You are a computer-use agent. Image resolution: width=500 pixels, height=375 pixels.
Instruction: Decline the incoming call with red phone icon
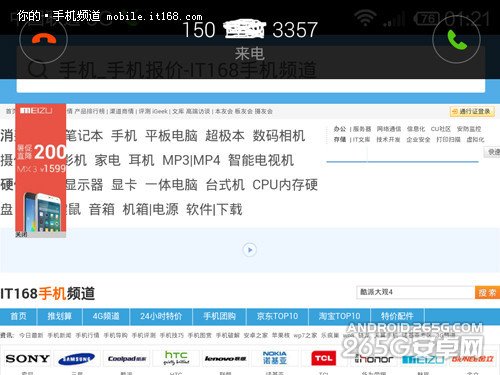click(x=44, y=39)
